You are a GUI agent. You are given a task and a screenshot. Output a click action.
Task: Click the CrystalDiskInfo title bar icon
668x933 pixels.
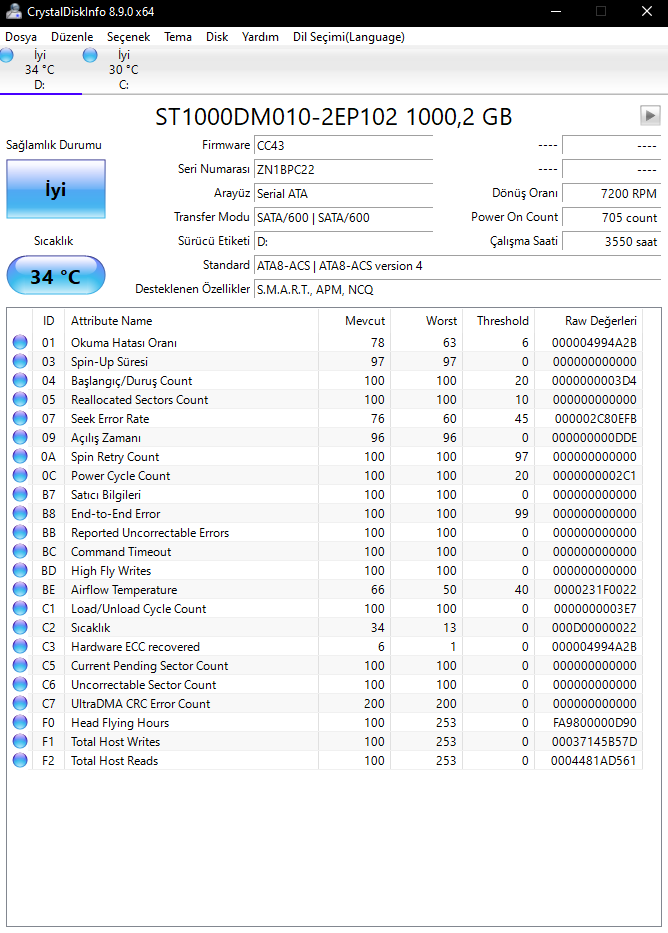pyautogui.click(x=13, y=11)
